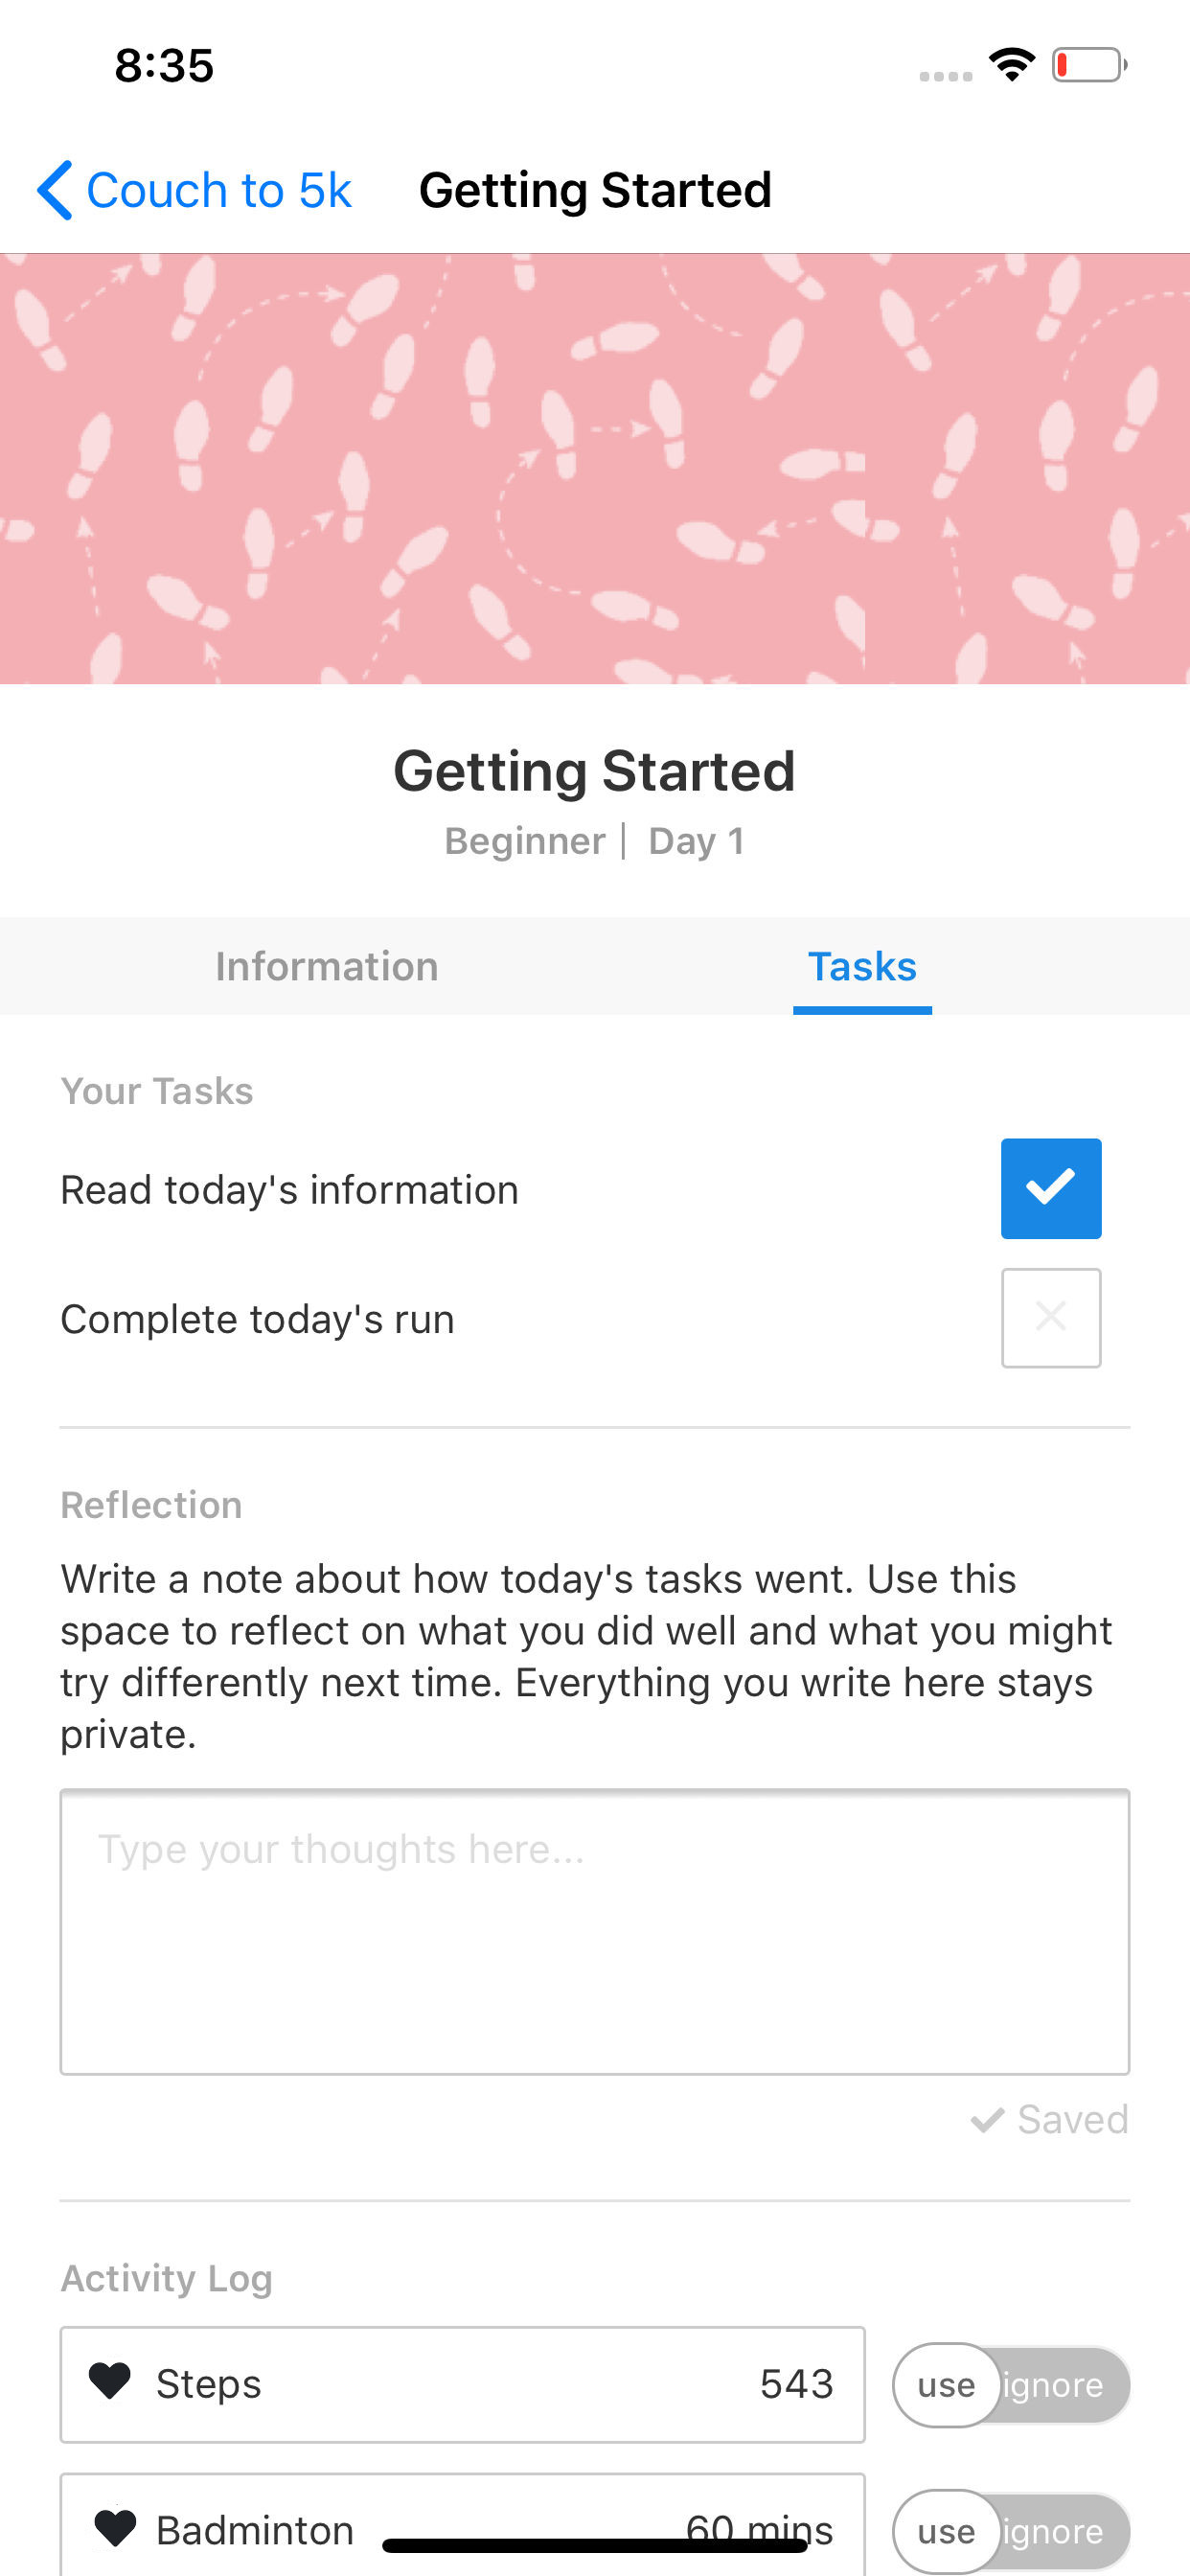Viewport: 1190px width, 2576px height.
Task: Tap the back chevron icon
Action: [55, 190]
